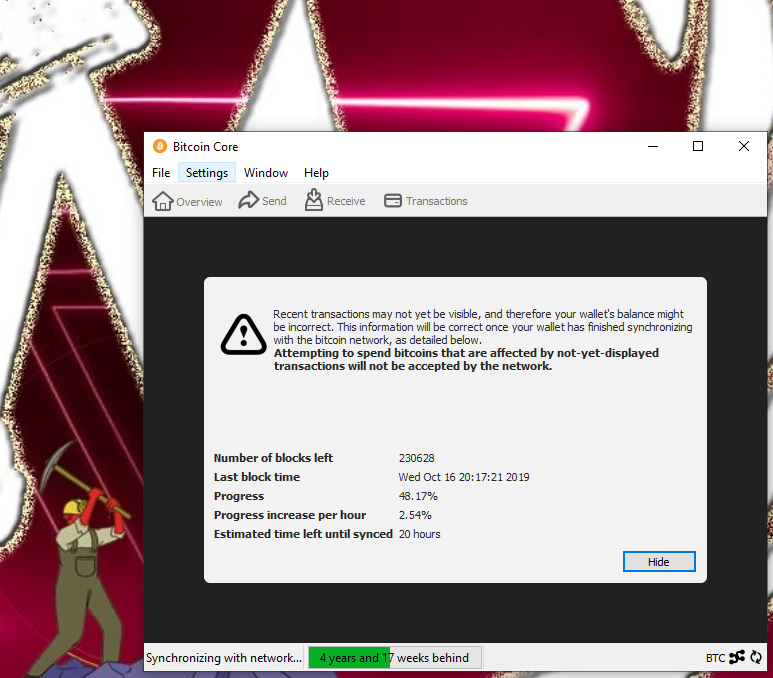Maximize the Bitcoin Core window
Screen dimensions: 773x678
698,146
